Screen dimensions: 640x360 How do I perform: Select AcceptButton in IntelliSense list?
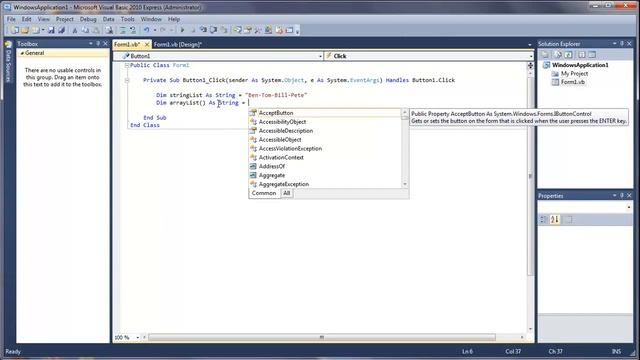[325, 113]
